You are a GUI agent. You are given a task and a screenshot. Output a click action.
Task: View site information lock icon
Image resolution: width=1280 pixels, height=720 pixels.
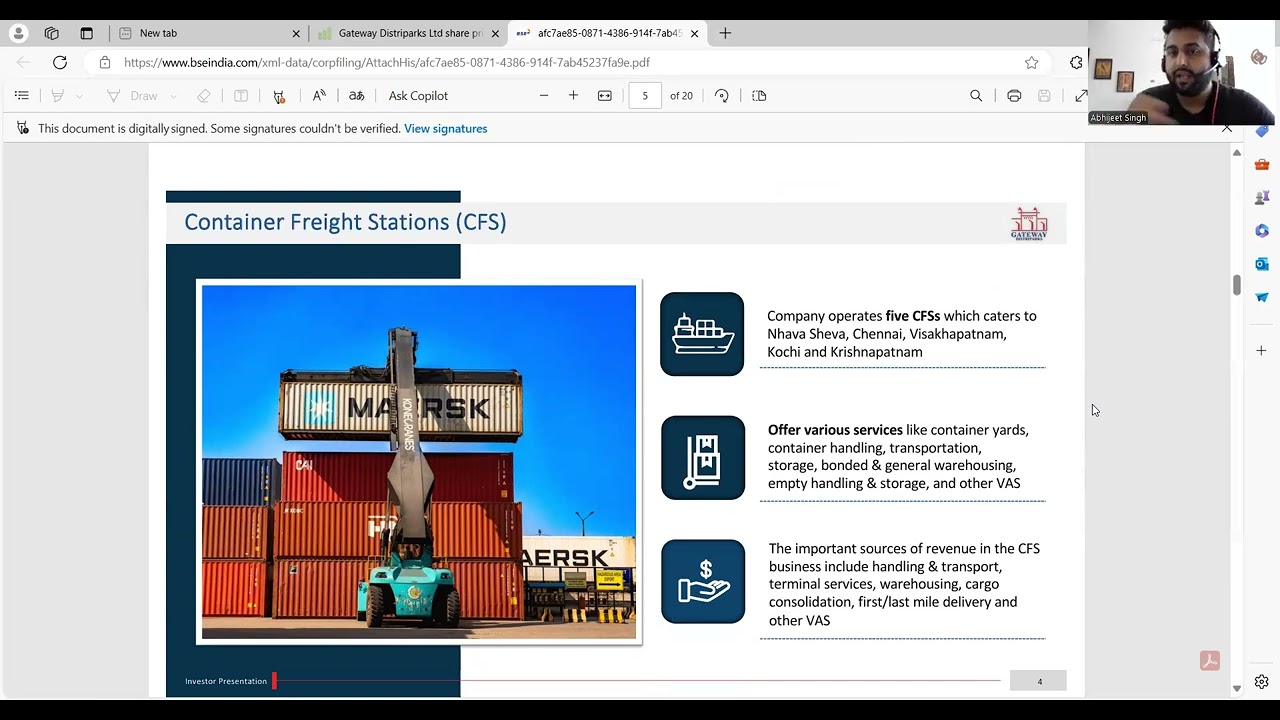pos(105,62)
